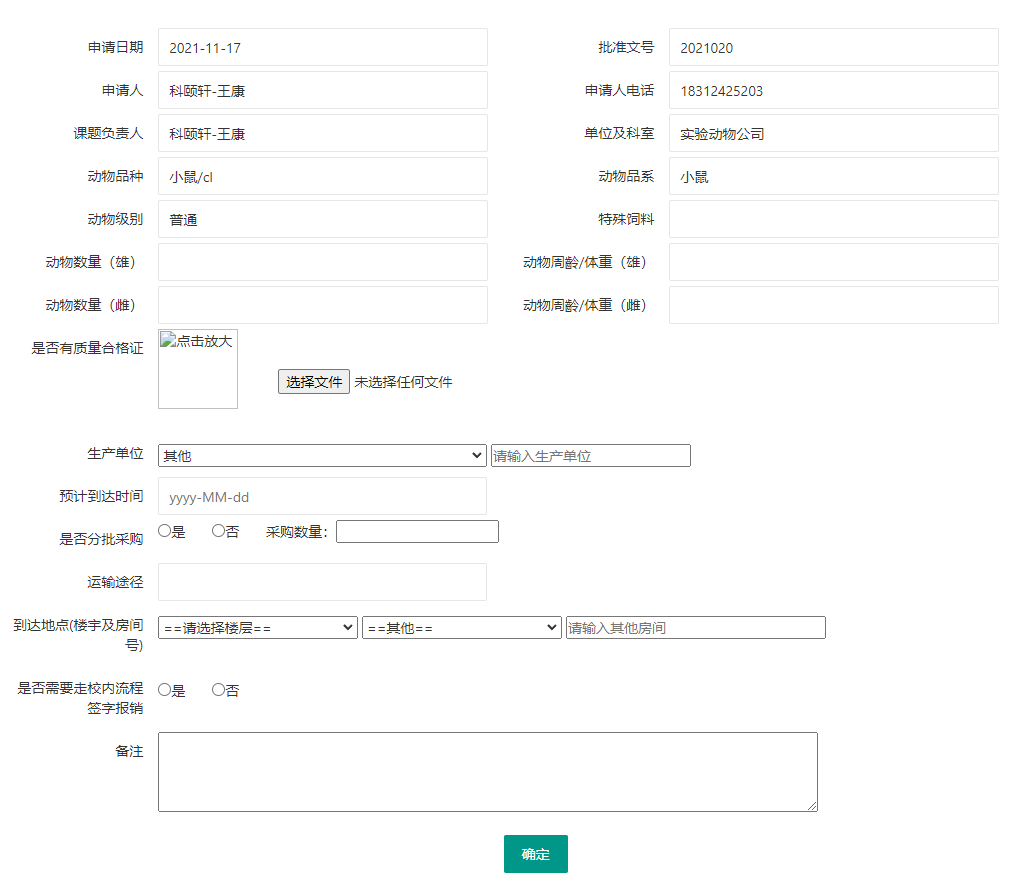Click the 运输途径 input field
Image resolution: width=1035 pixels, height=887 pixels.
[x=322, y=582]
